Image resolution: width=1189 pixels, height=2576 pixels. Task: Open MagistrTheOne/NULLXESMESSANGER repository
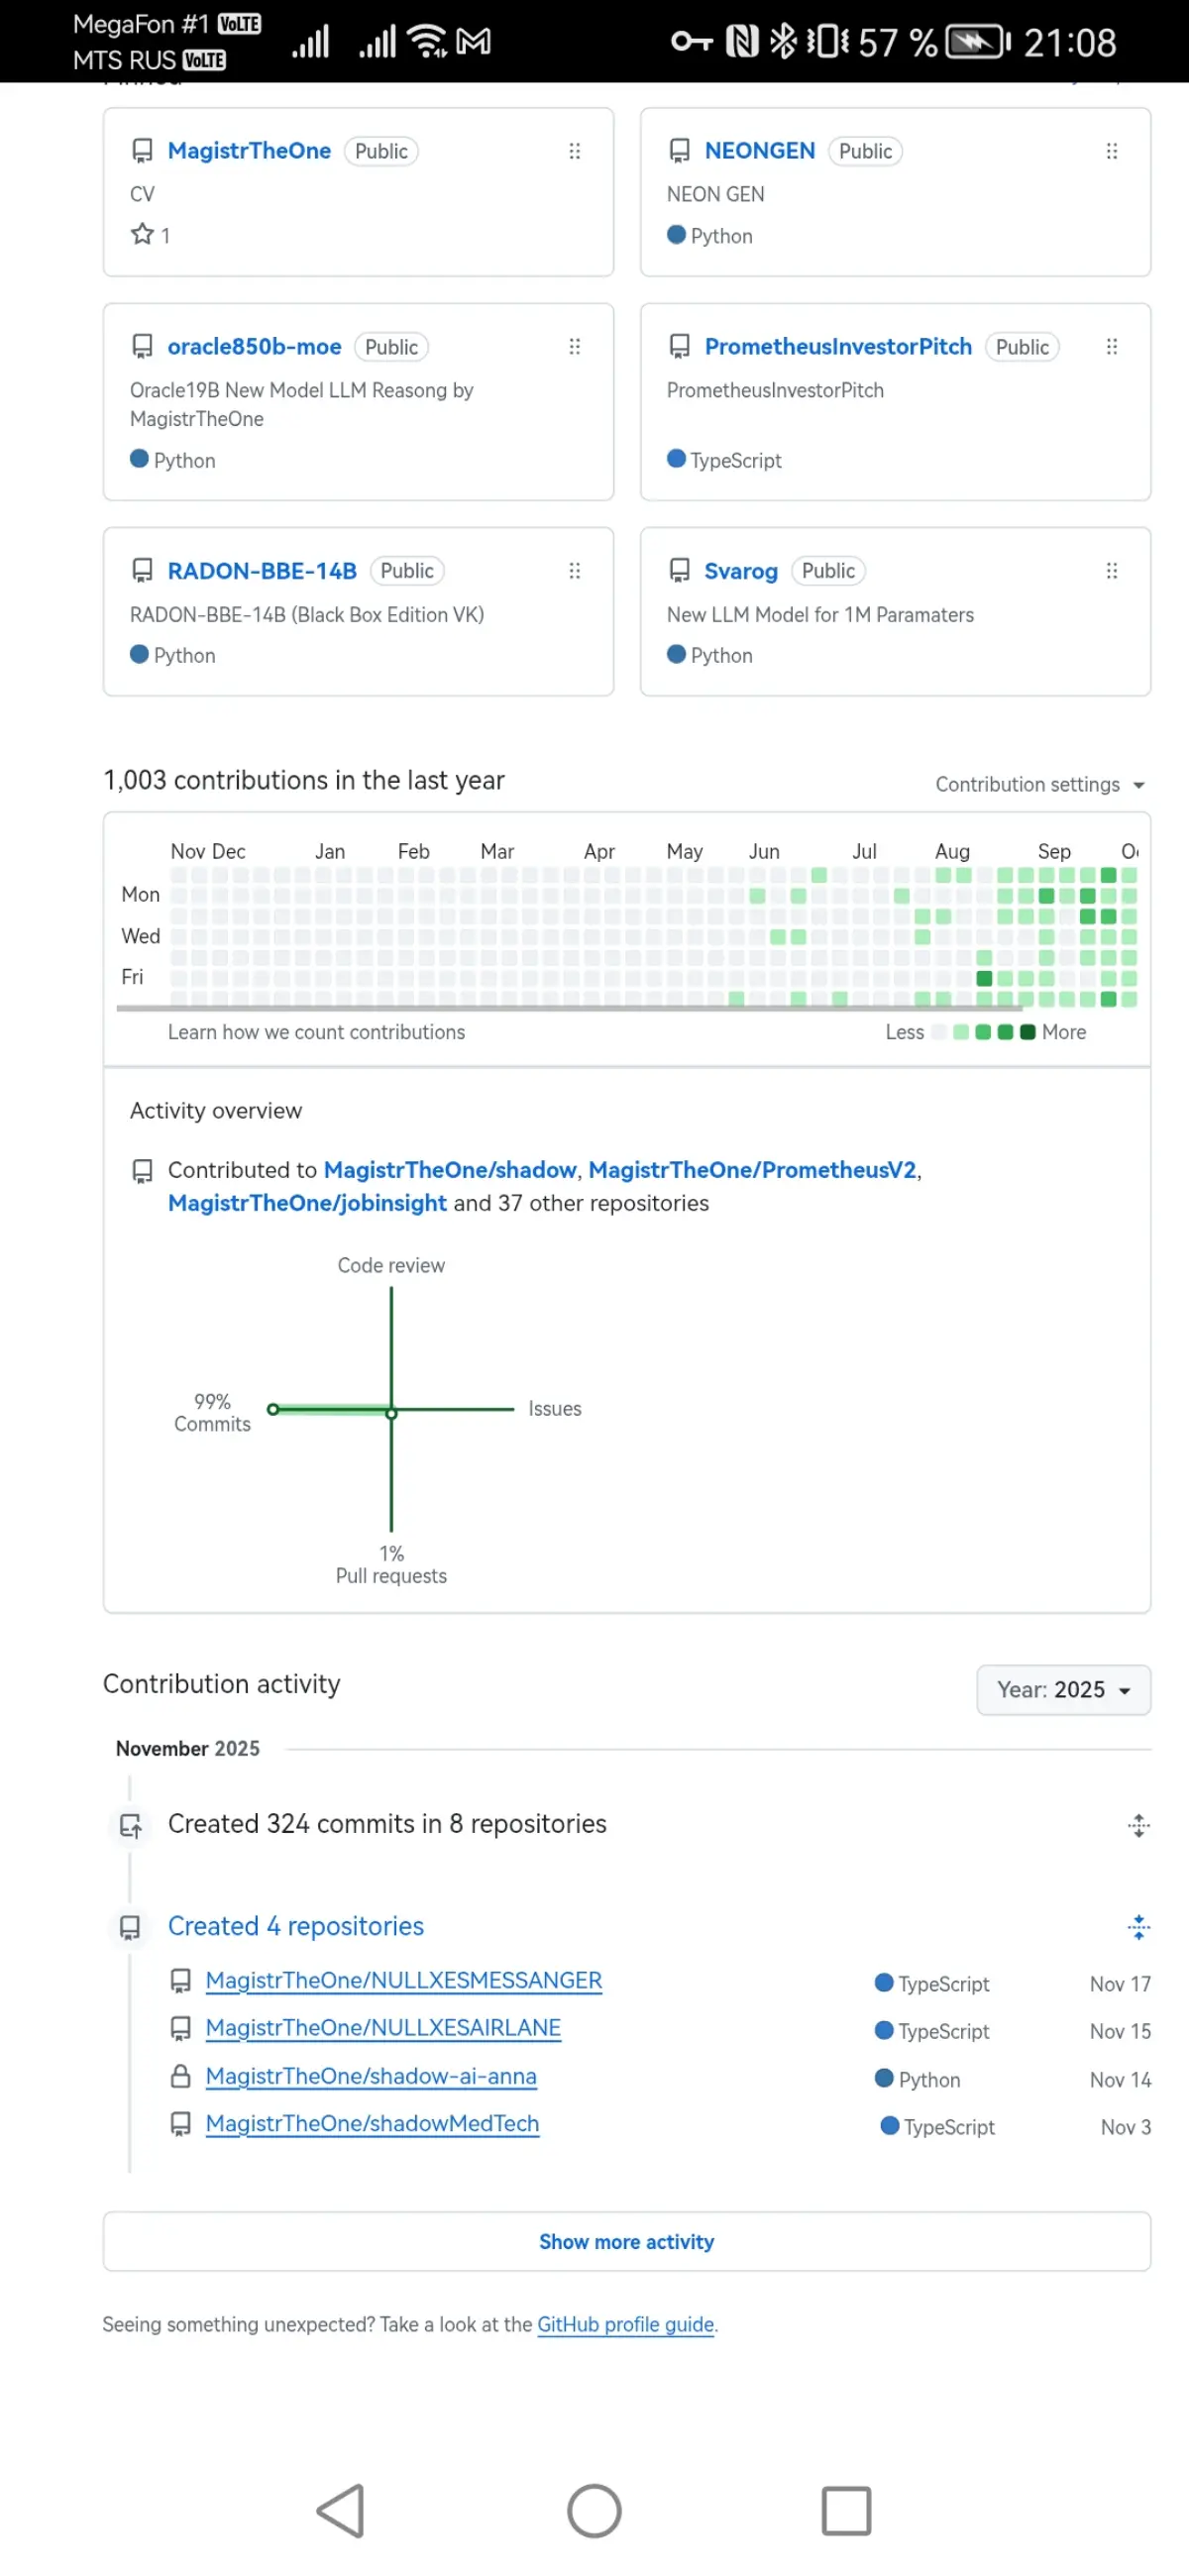(x=404, y=1981)
